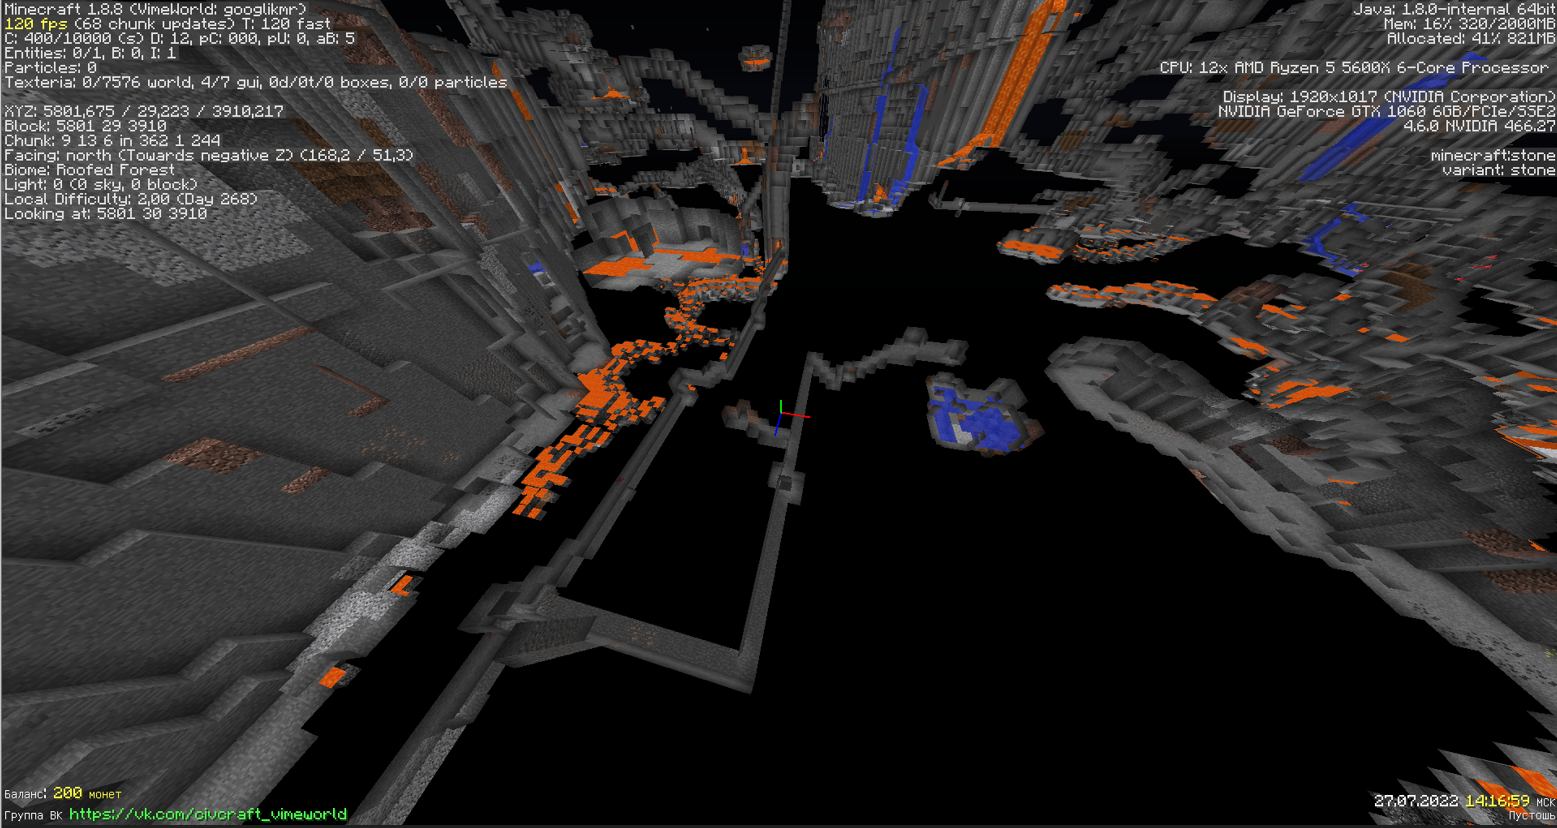Screen dimensions: 1557x828
Task: Click the 'Light: 0 (0 sky, 0 block)' line
Action: click(x=101, y=184)
